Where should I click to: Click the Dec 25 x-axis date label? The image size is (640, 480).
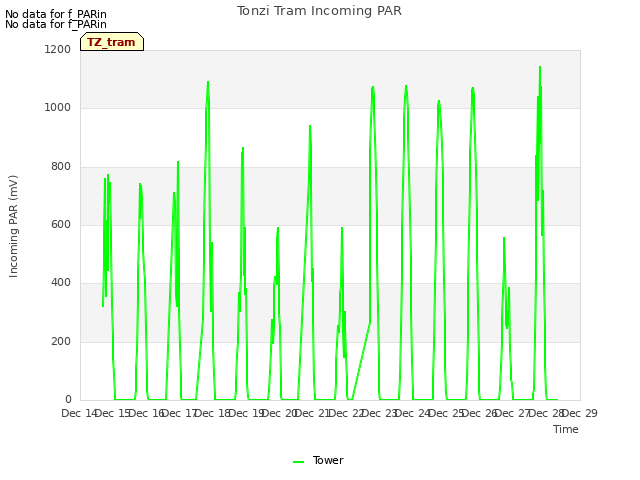(446, 413)
